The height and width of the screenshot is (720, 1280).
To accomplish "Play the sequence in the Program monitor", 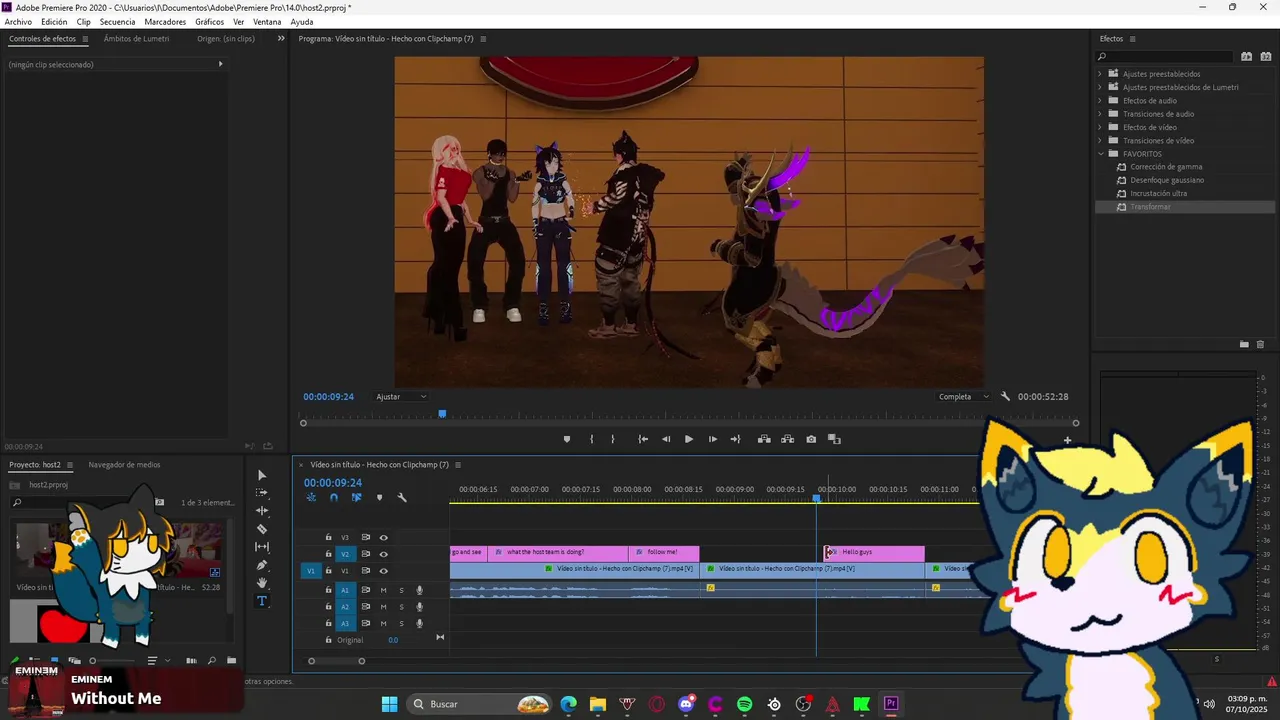I will [689, 439].
